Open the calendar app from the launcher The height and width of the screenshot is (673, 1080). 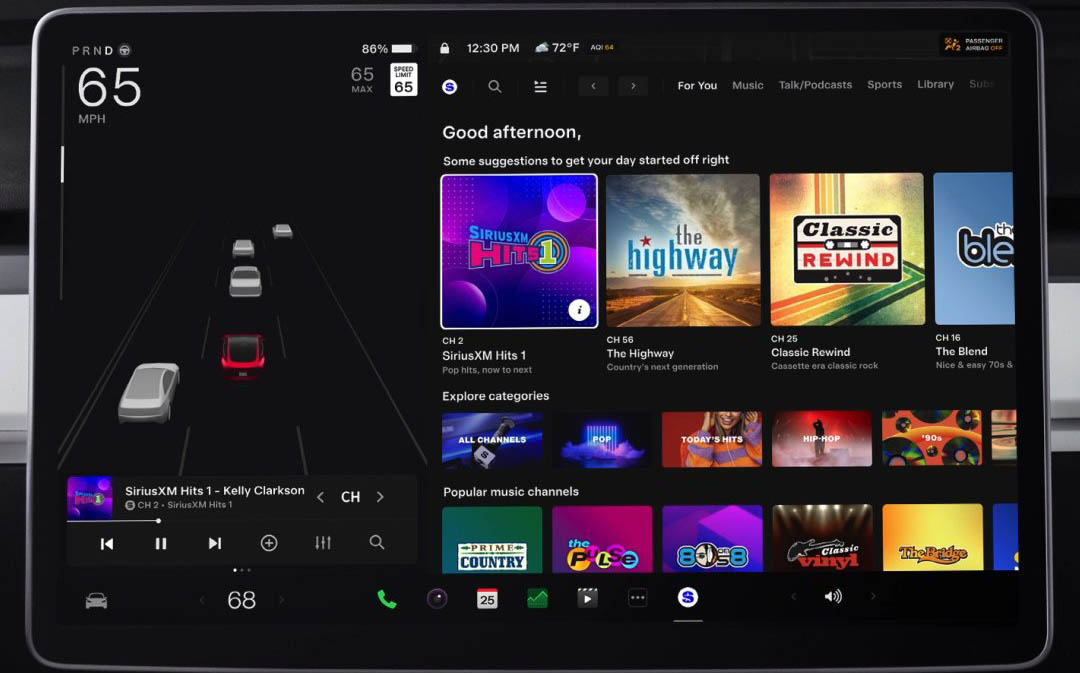coord(487,597)
